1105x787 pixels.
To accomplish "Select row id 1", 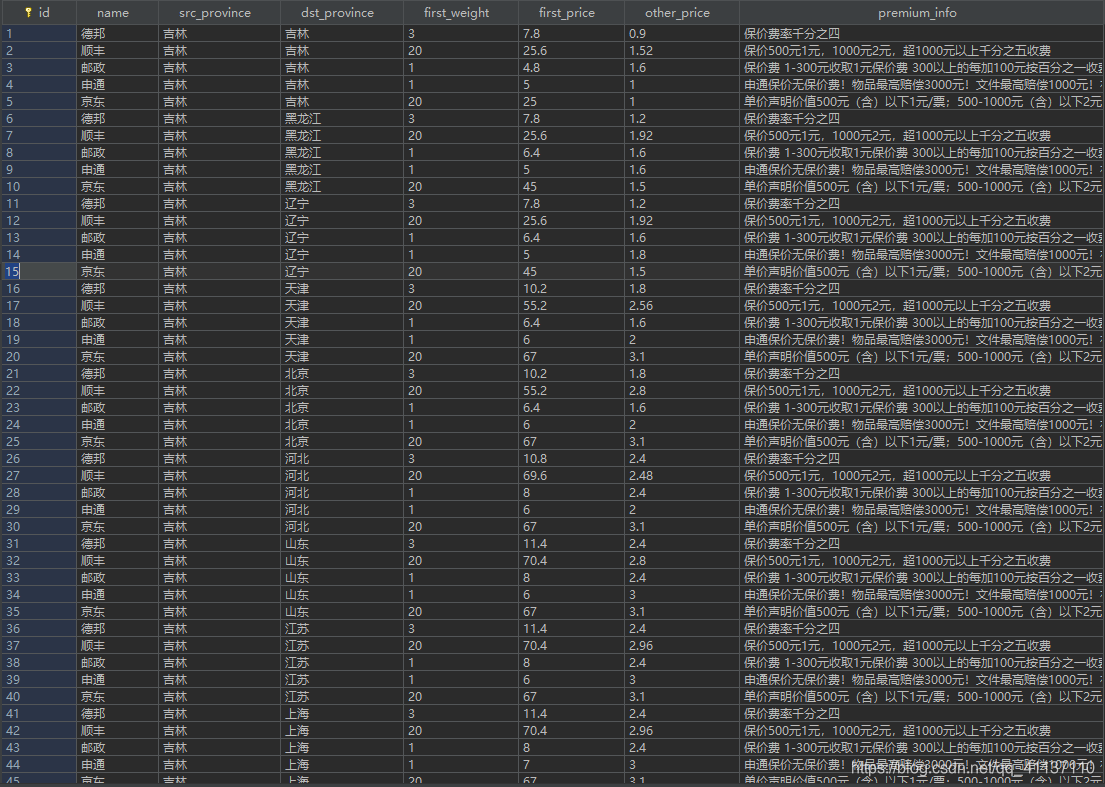I will pyautogui.click(x=39, y=34).
